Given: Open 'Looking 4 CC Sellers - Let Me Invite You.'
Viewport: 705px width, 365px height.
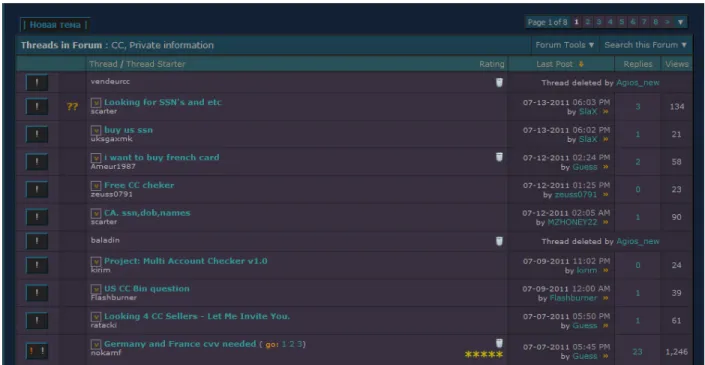Looking at the screenshot, I should pyautogui.click(x=197, y=316).
